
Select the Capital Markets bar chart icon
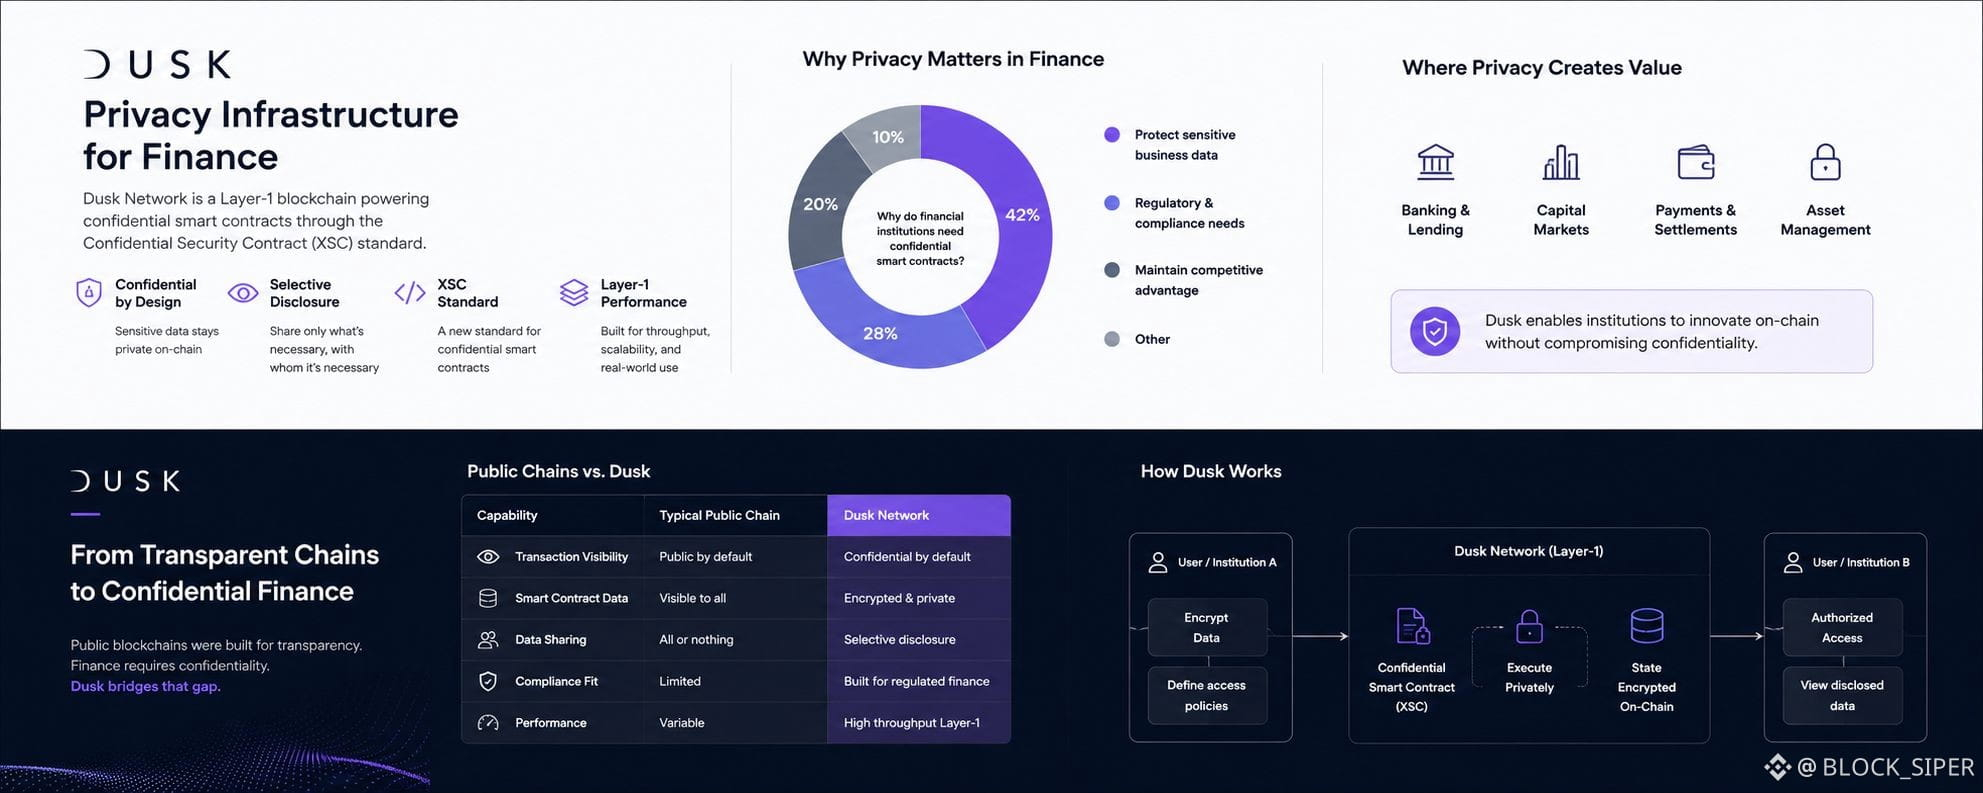pyautogui.click(x=1561, y=162)
